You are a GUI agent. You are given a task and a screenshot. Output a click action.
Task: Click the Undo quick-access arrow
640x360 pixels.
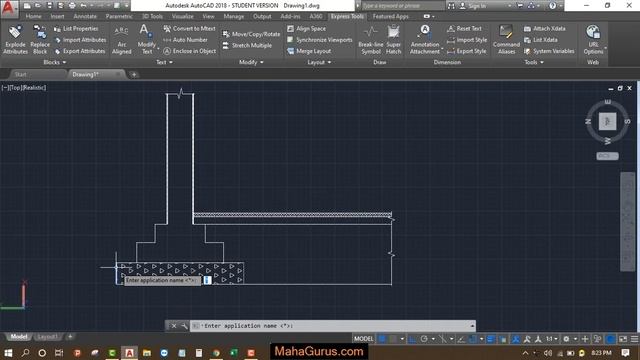(83, 6)
